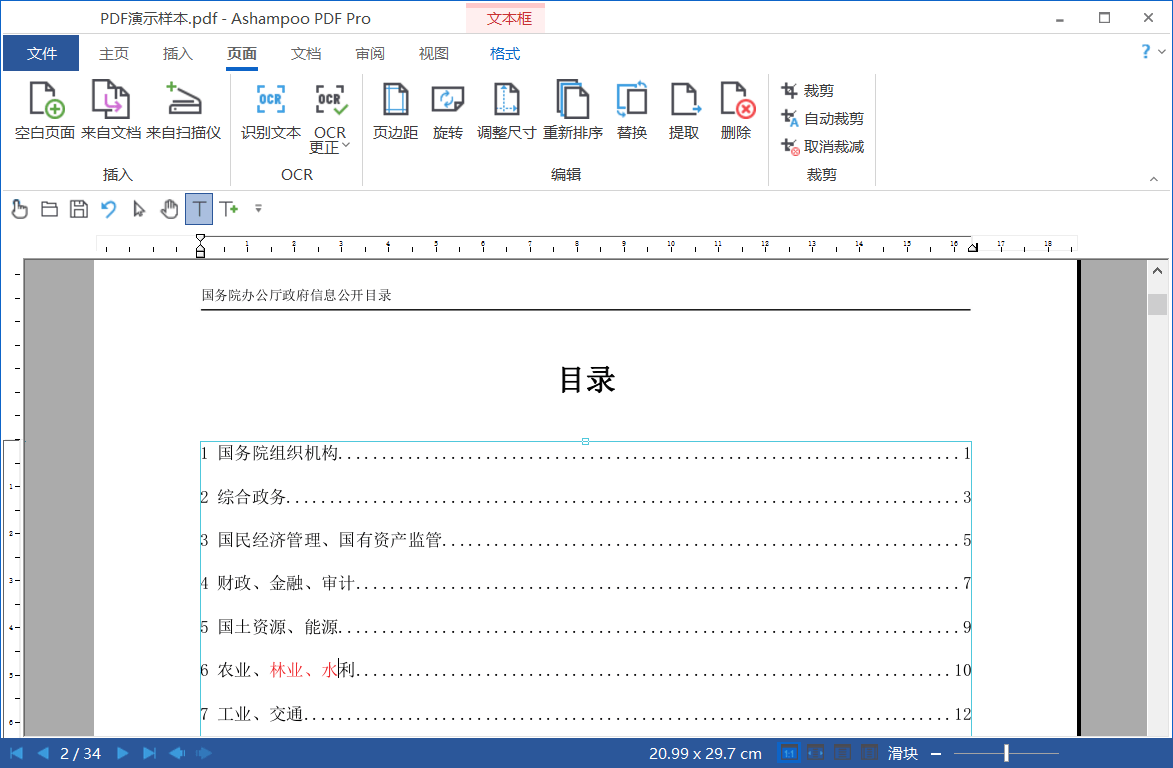Toggle fit width view mode
Image resolution: width=1173 pixels, height=768 pixels.
pos(815,753)
